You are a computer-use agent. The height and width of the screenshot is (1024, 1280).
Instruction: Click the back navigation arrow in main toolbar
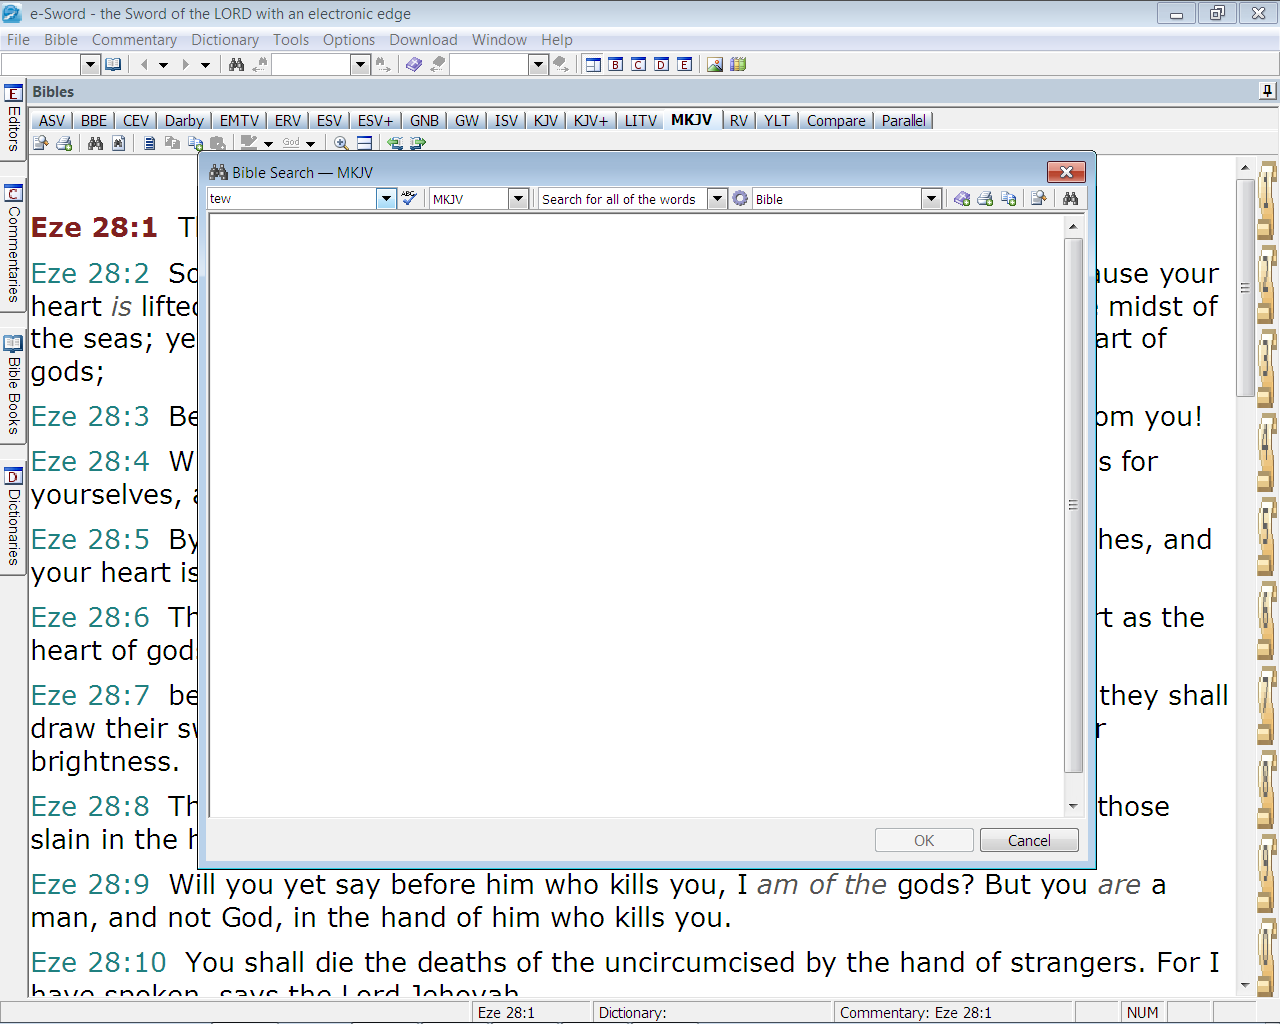click(145, 64)
